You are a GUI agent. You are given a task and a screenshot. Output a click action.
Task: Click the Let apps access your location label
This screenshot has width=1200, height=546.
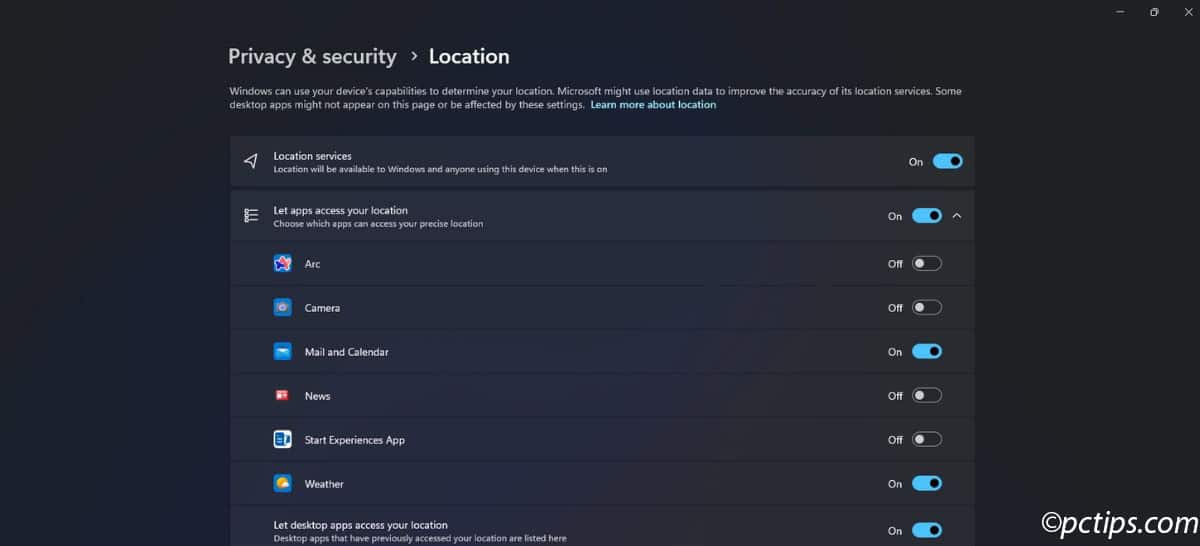click(x=341, y=211)
